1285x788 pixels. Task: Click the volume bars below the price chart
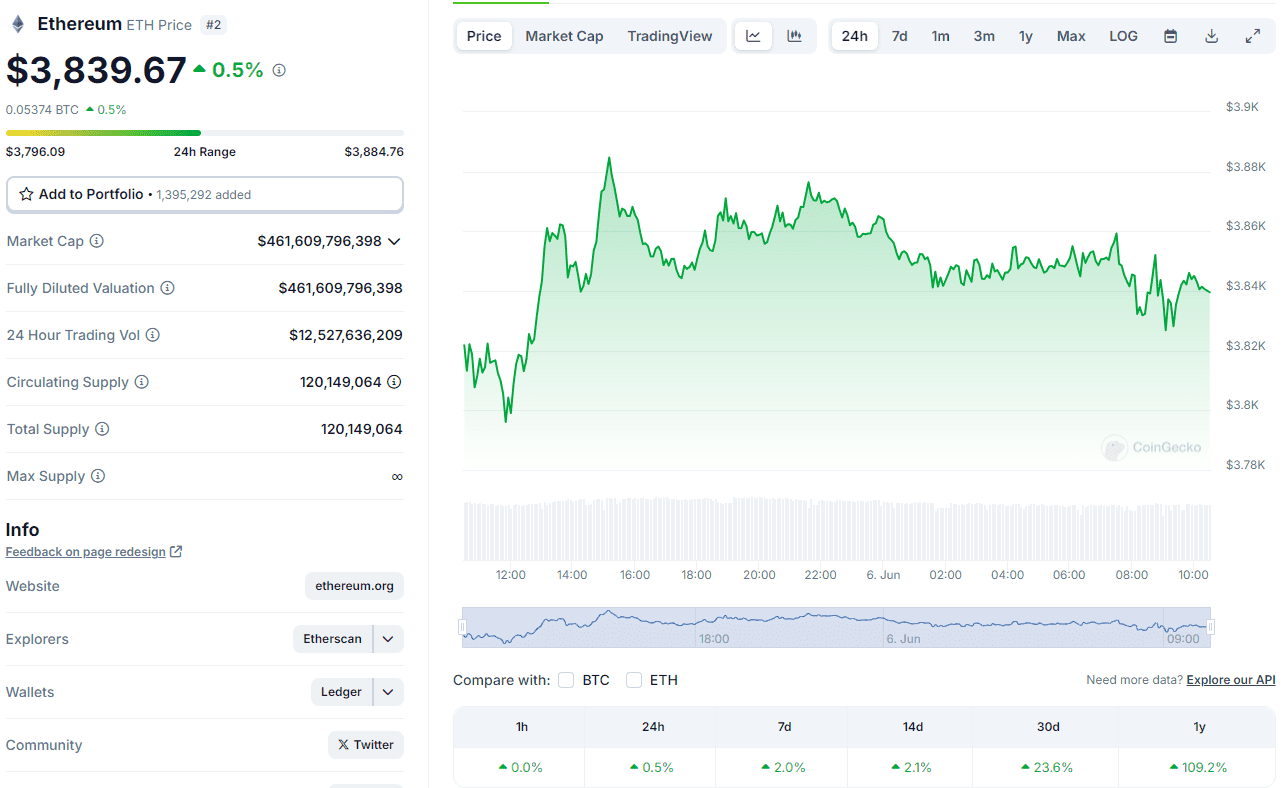[x=837, y=531]
